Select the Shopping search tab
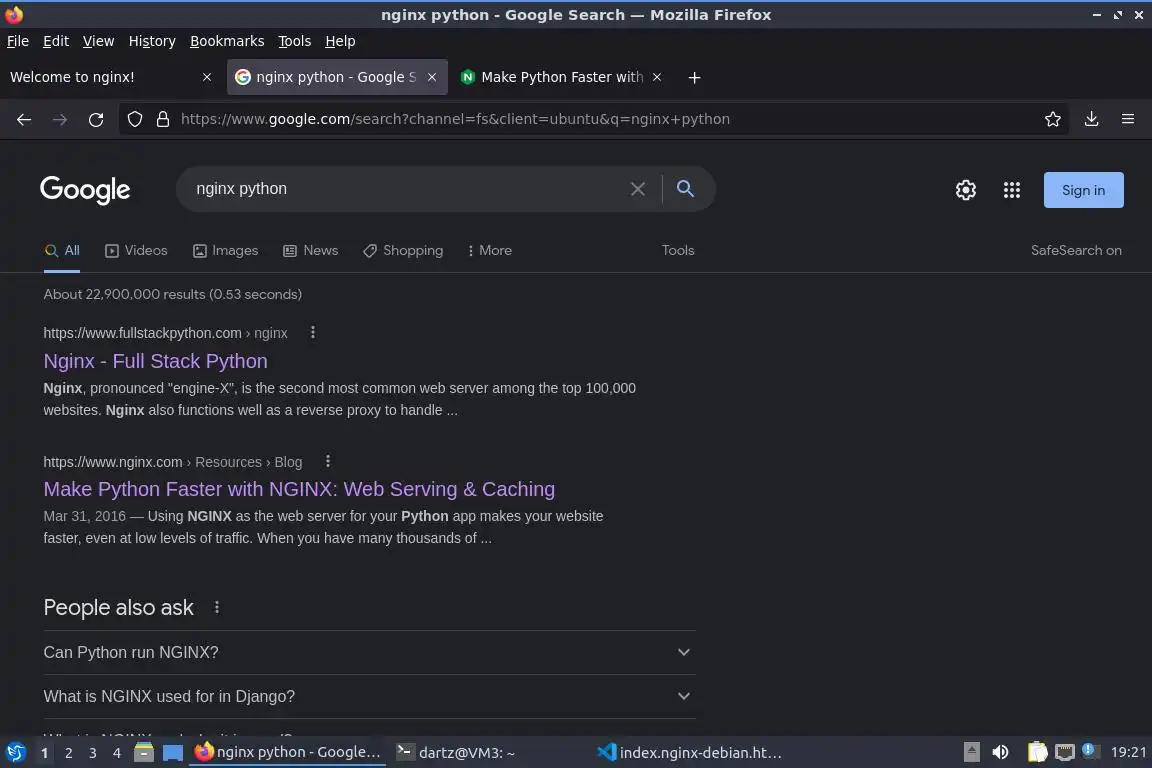The width and height of the screenshot is (1152, 768). (403, 251)
